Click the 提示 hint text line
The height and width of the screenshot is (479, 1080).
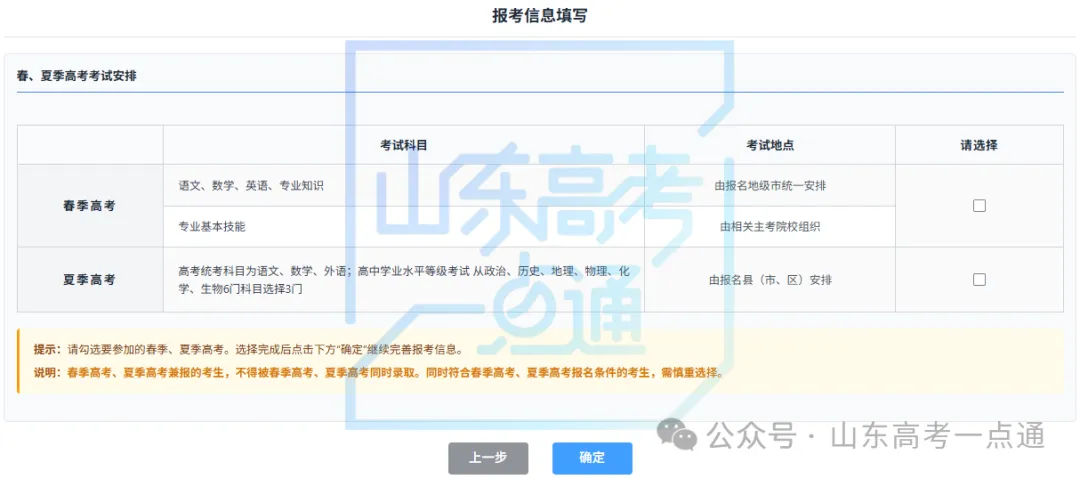click(252, 349)
